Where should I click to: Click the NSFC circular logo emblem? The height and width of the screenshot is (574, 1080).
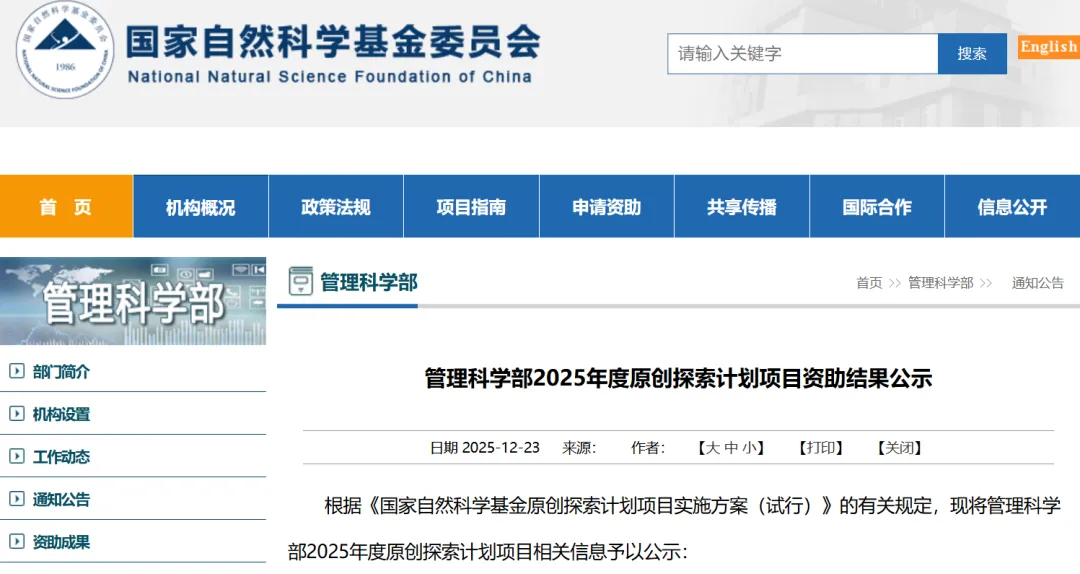pyautogui.click(x=66, y=49)
